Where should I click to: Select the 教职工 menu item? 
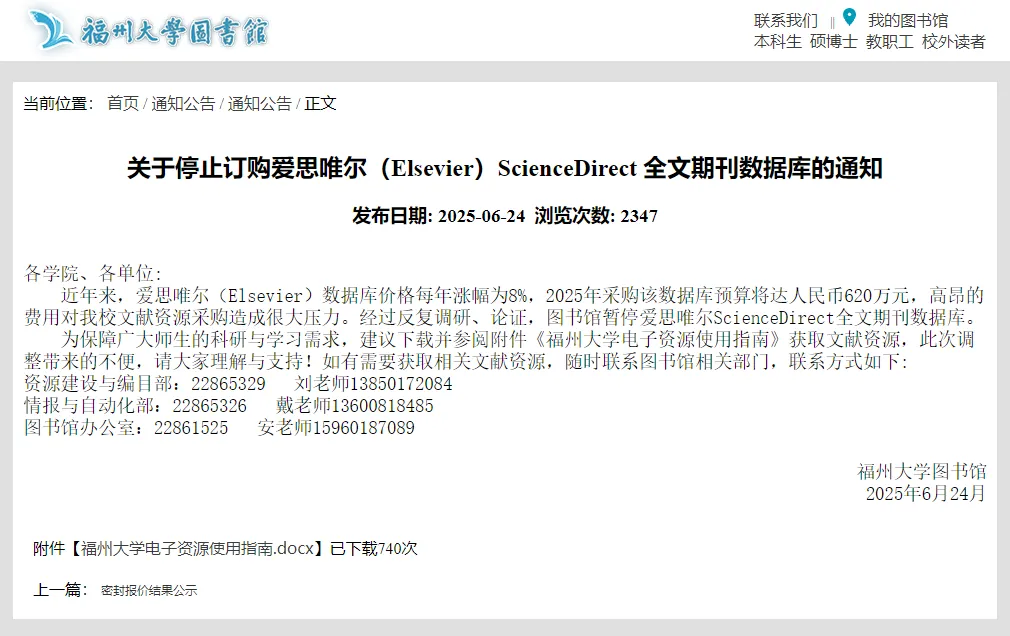click(890, 42)
